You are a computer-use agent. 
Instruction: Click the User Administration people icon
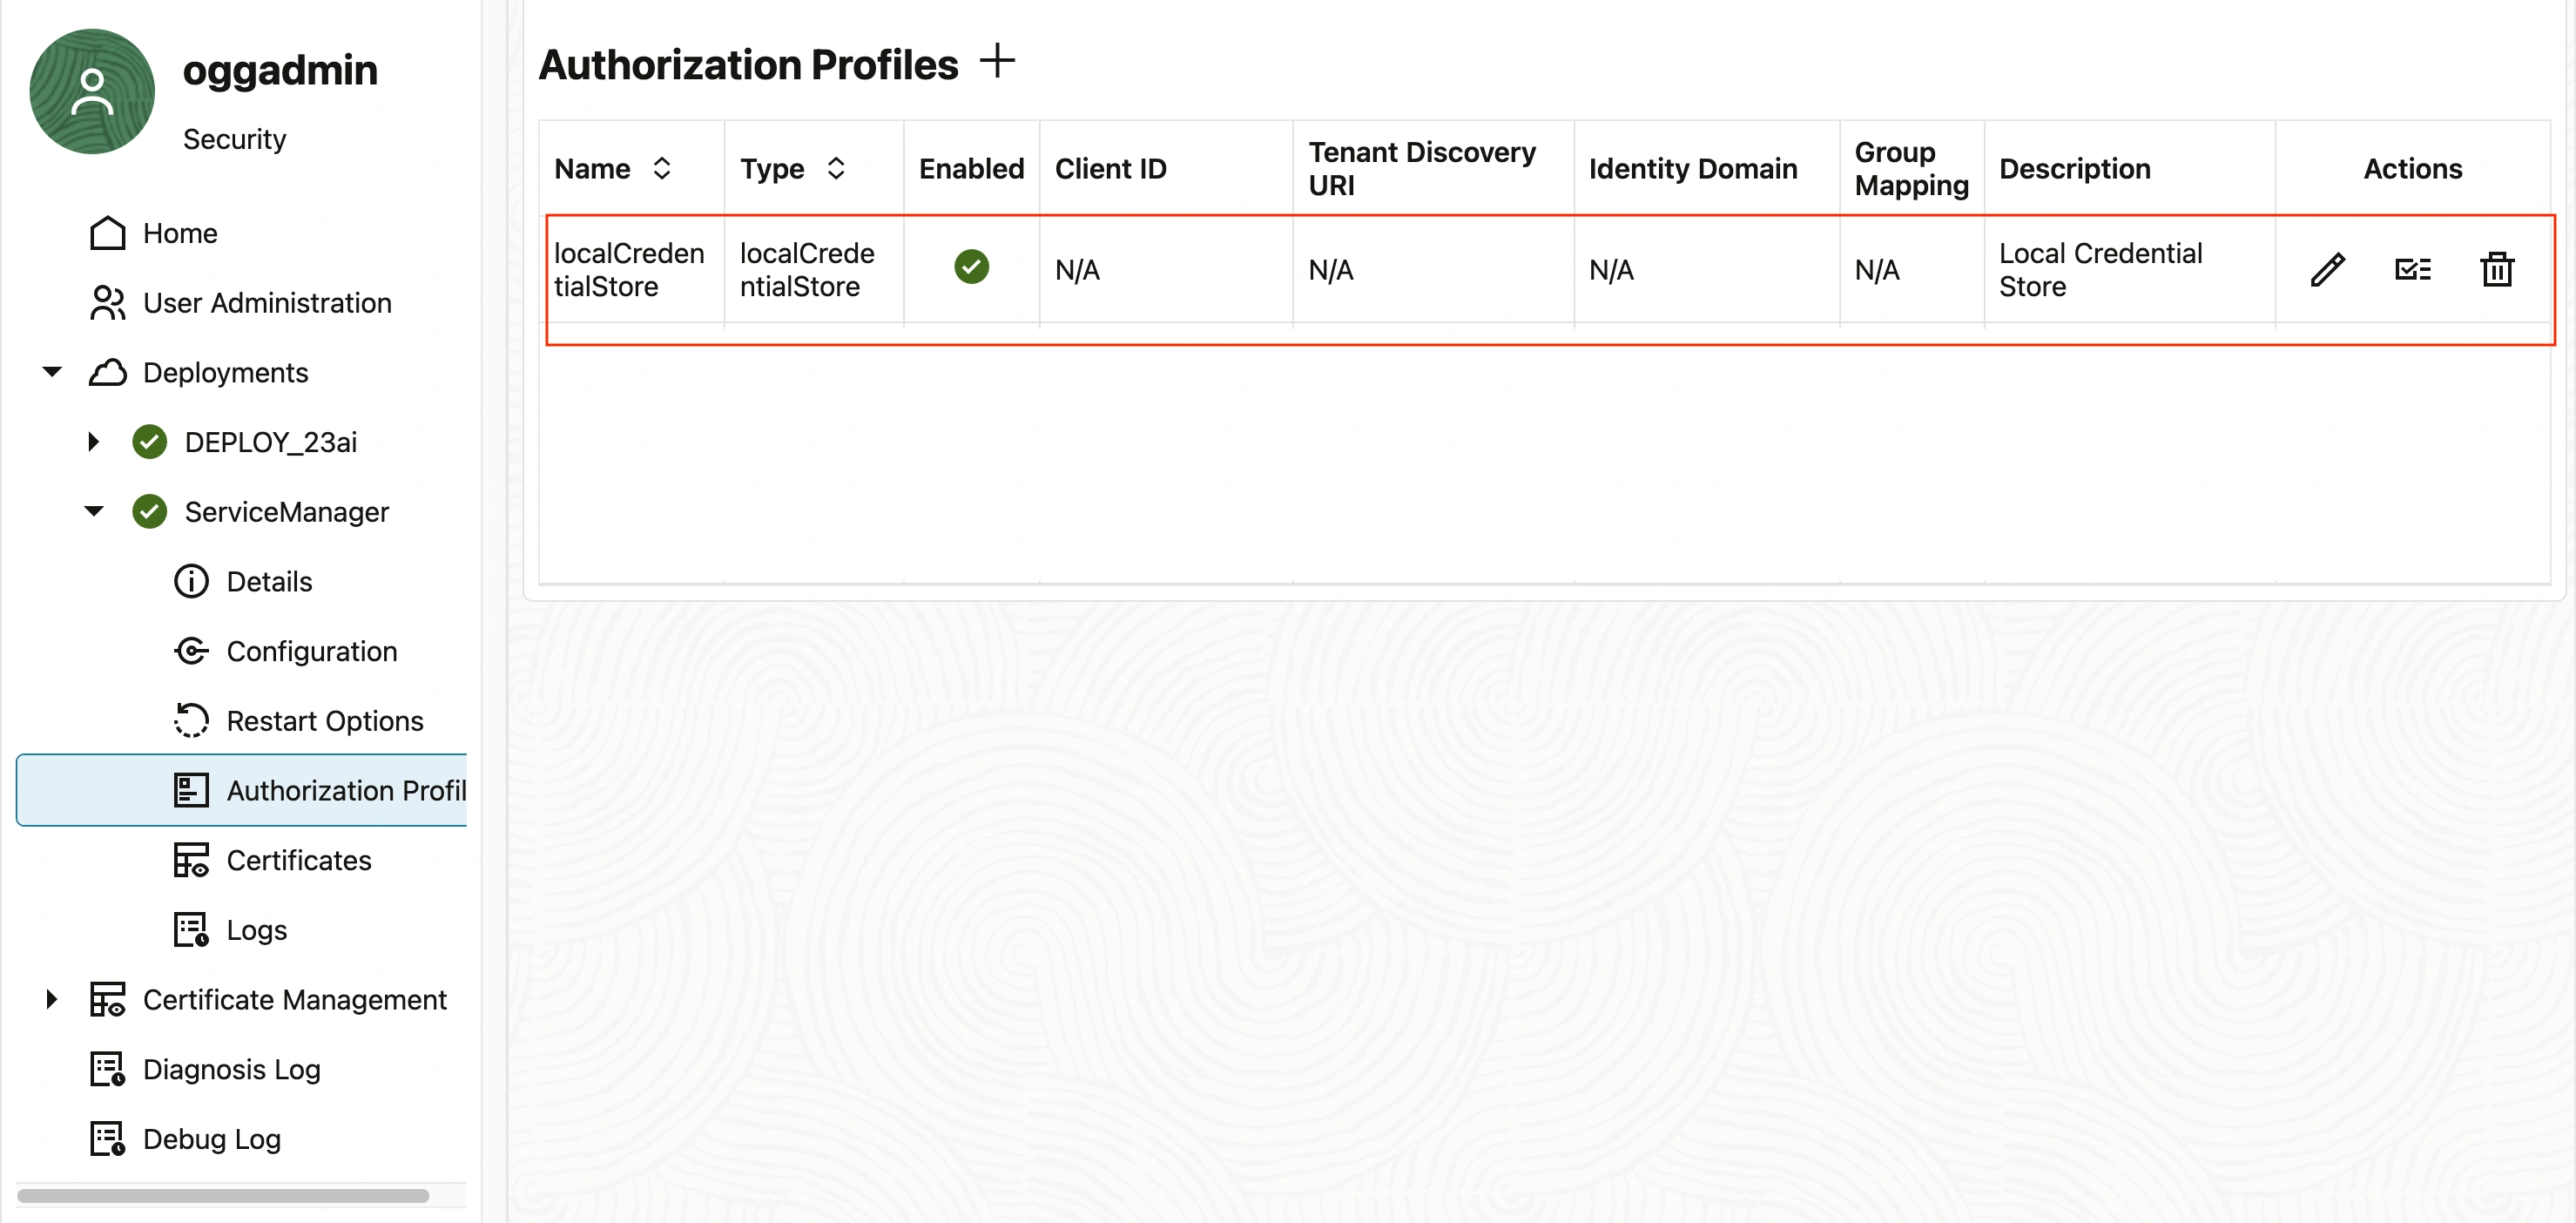pyautogui.click(x=107, y=303)
